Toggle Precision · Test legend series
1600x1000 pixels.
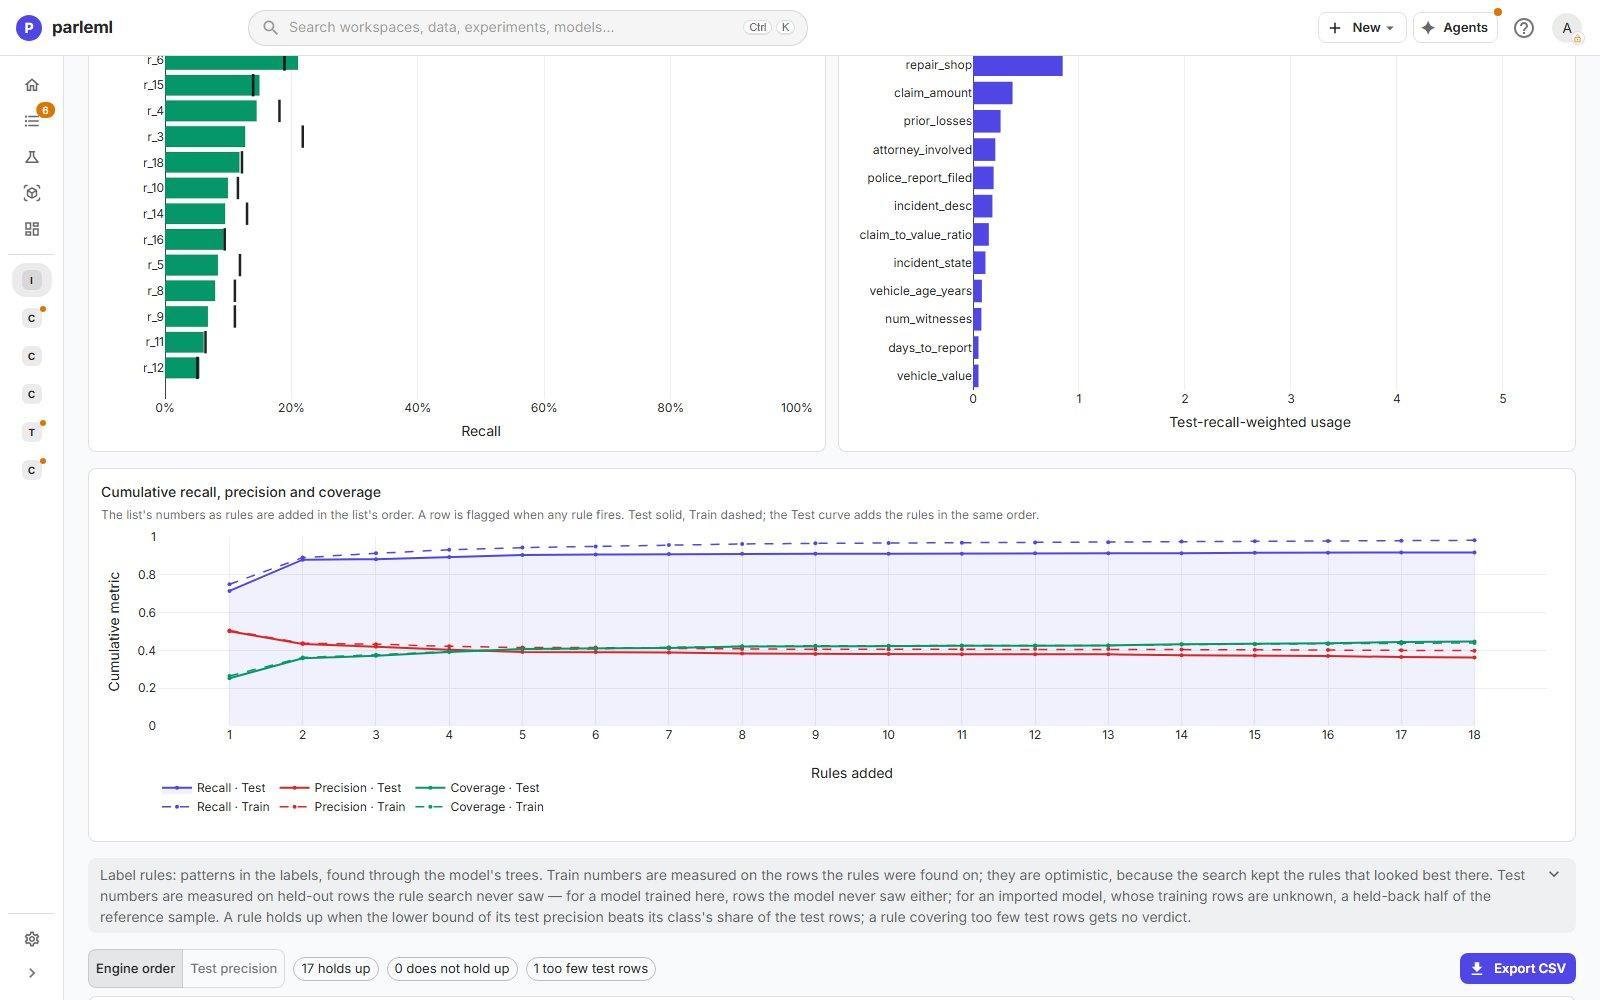(340, 788)
